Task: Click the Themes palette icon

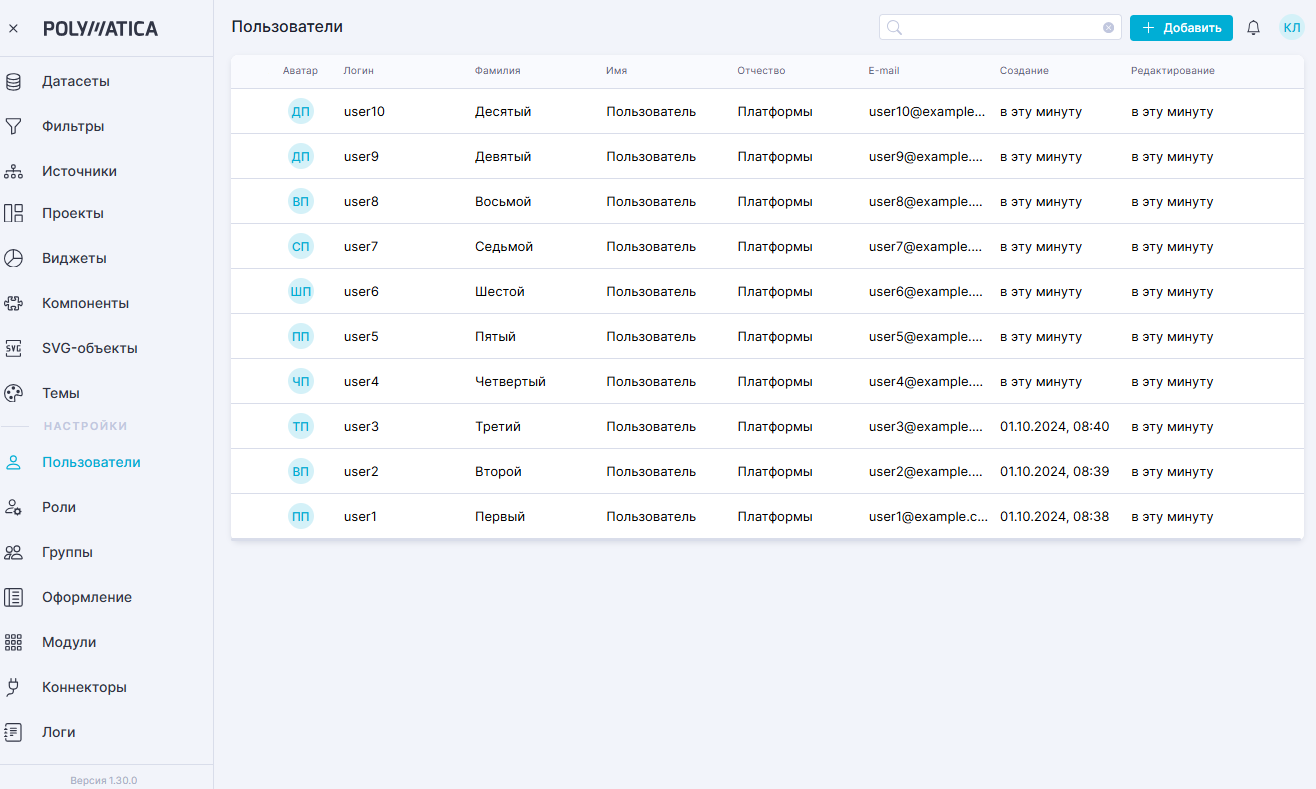Action: coord(14,393)
